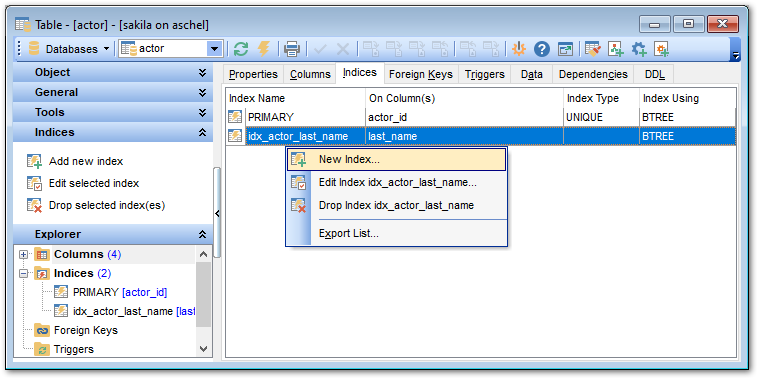Click the Index Name column header
Viewport: 758px width, 379px height.
click(296, 99)
